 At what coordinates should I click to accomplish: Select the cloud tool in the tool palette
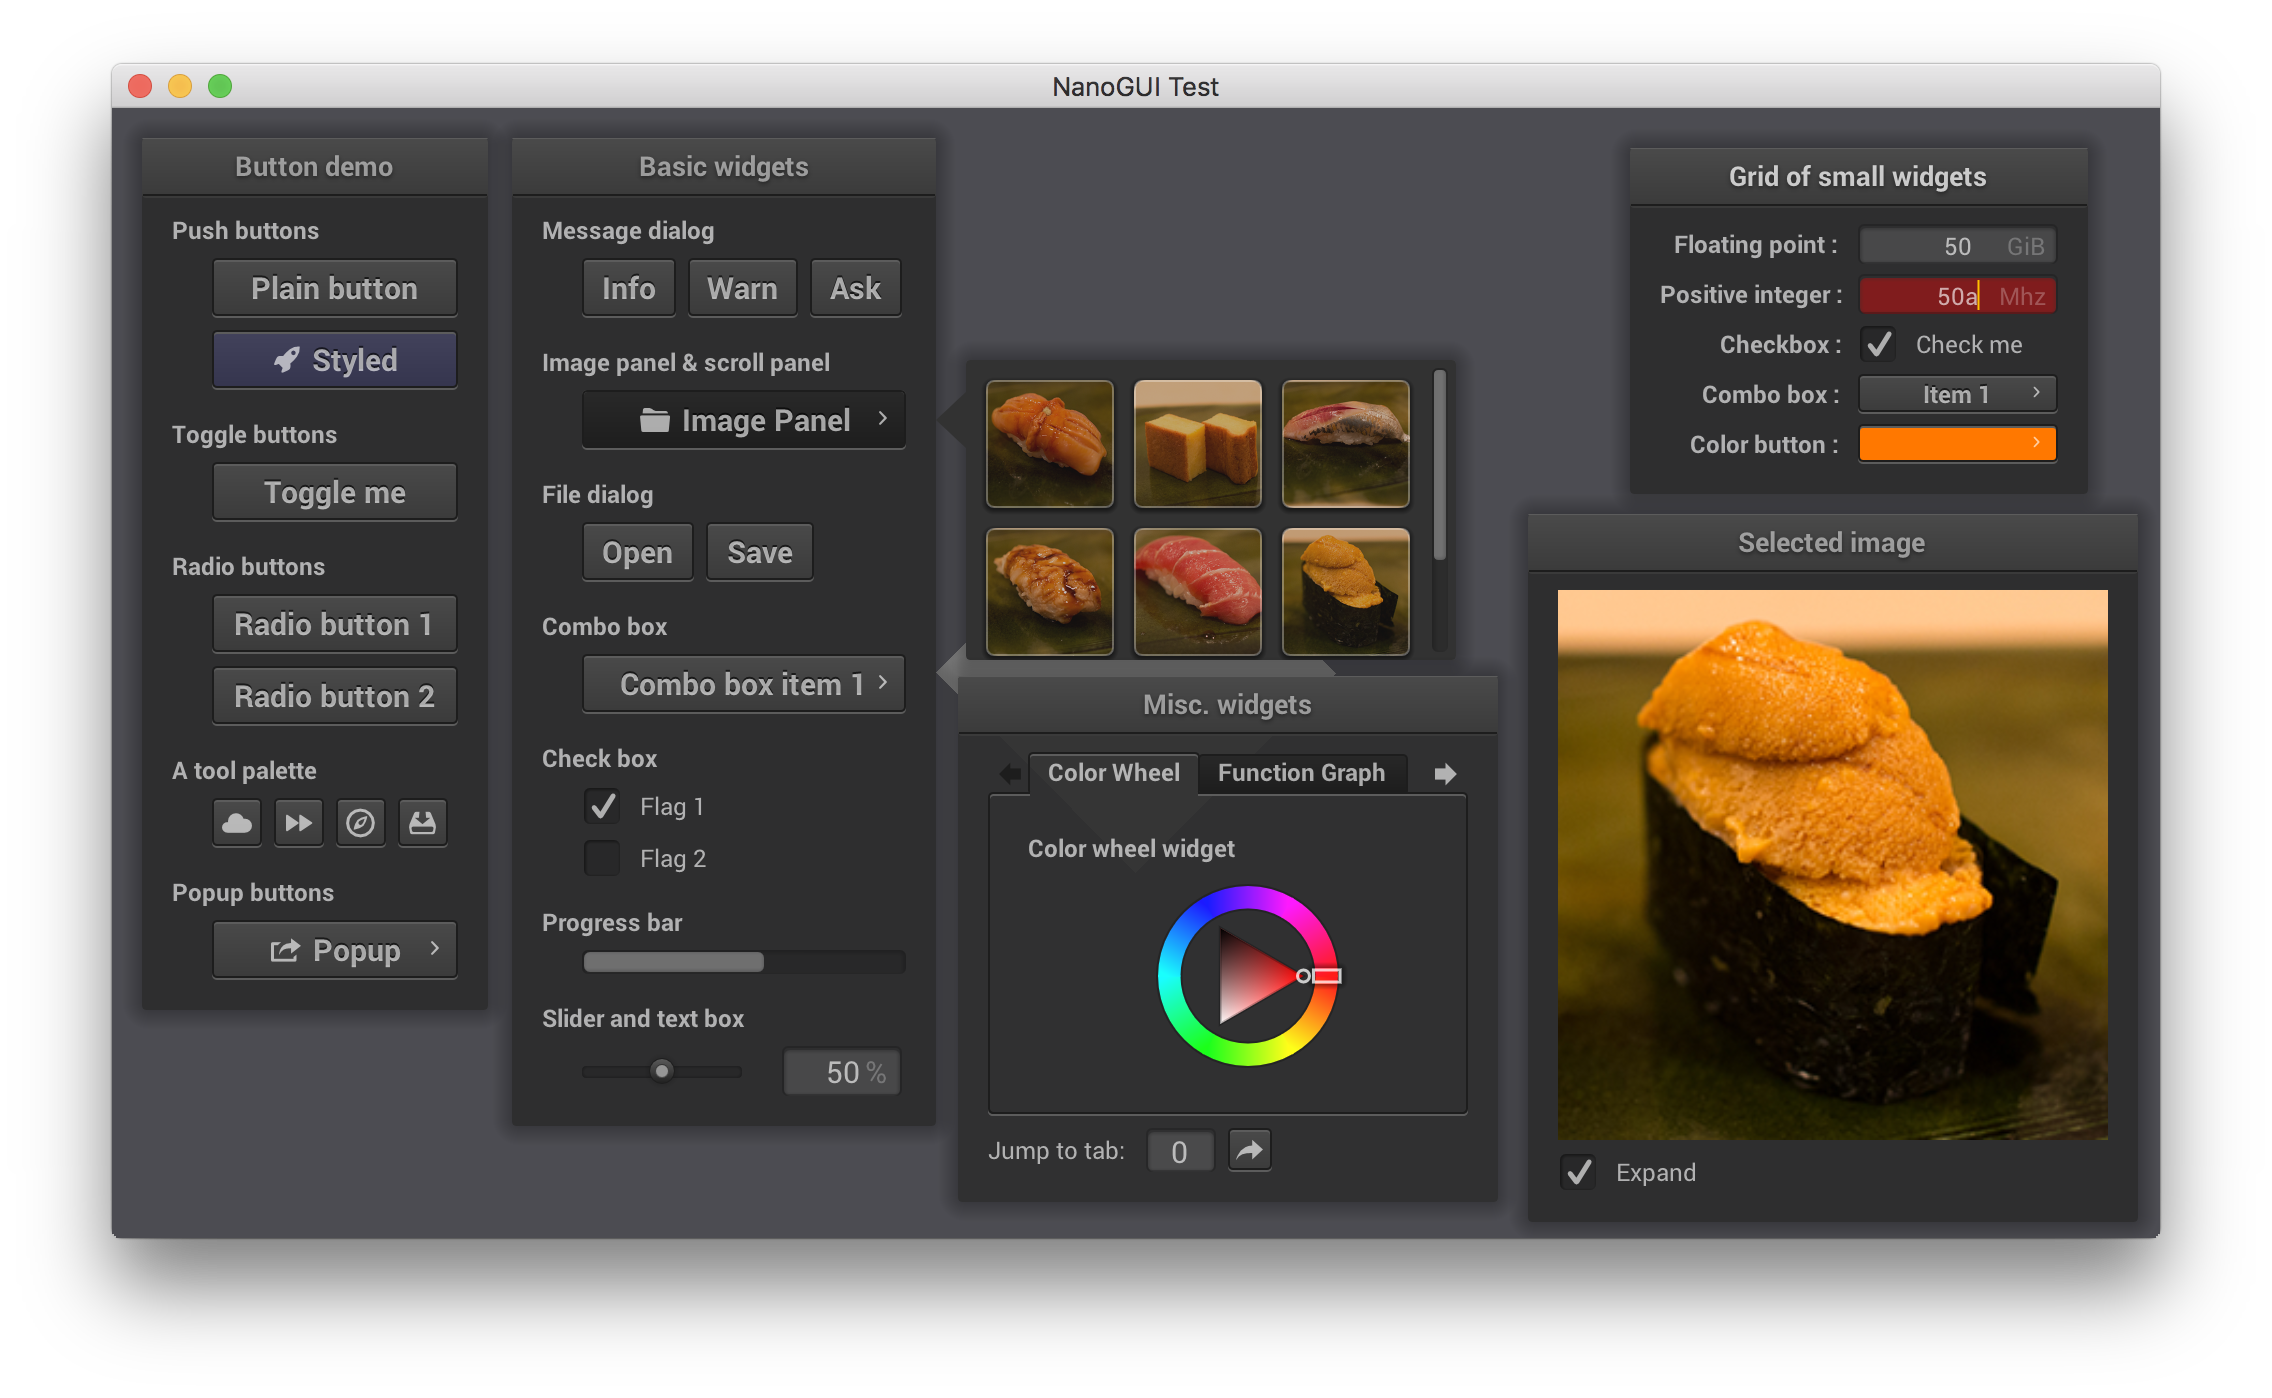[x=236, y=822]
